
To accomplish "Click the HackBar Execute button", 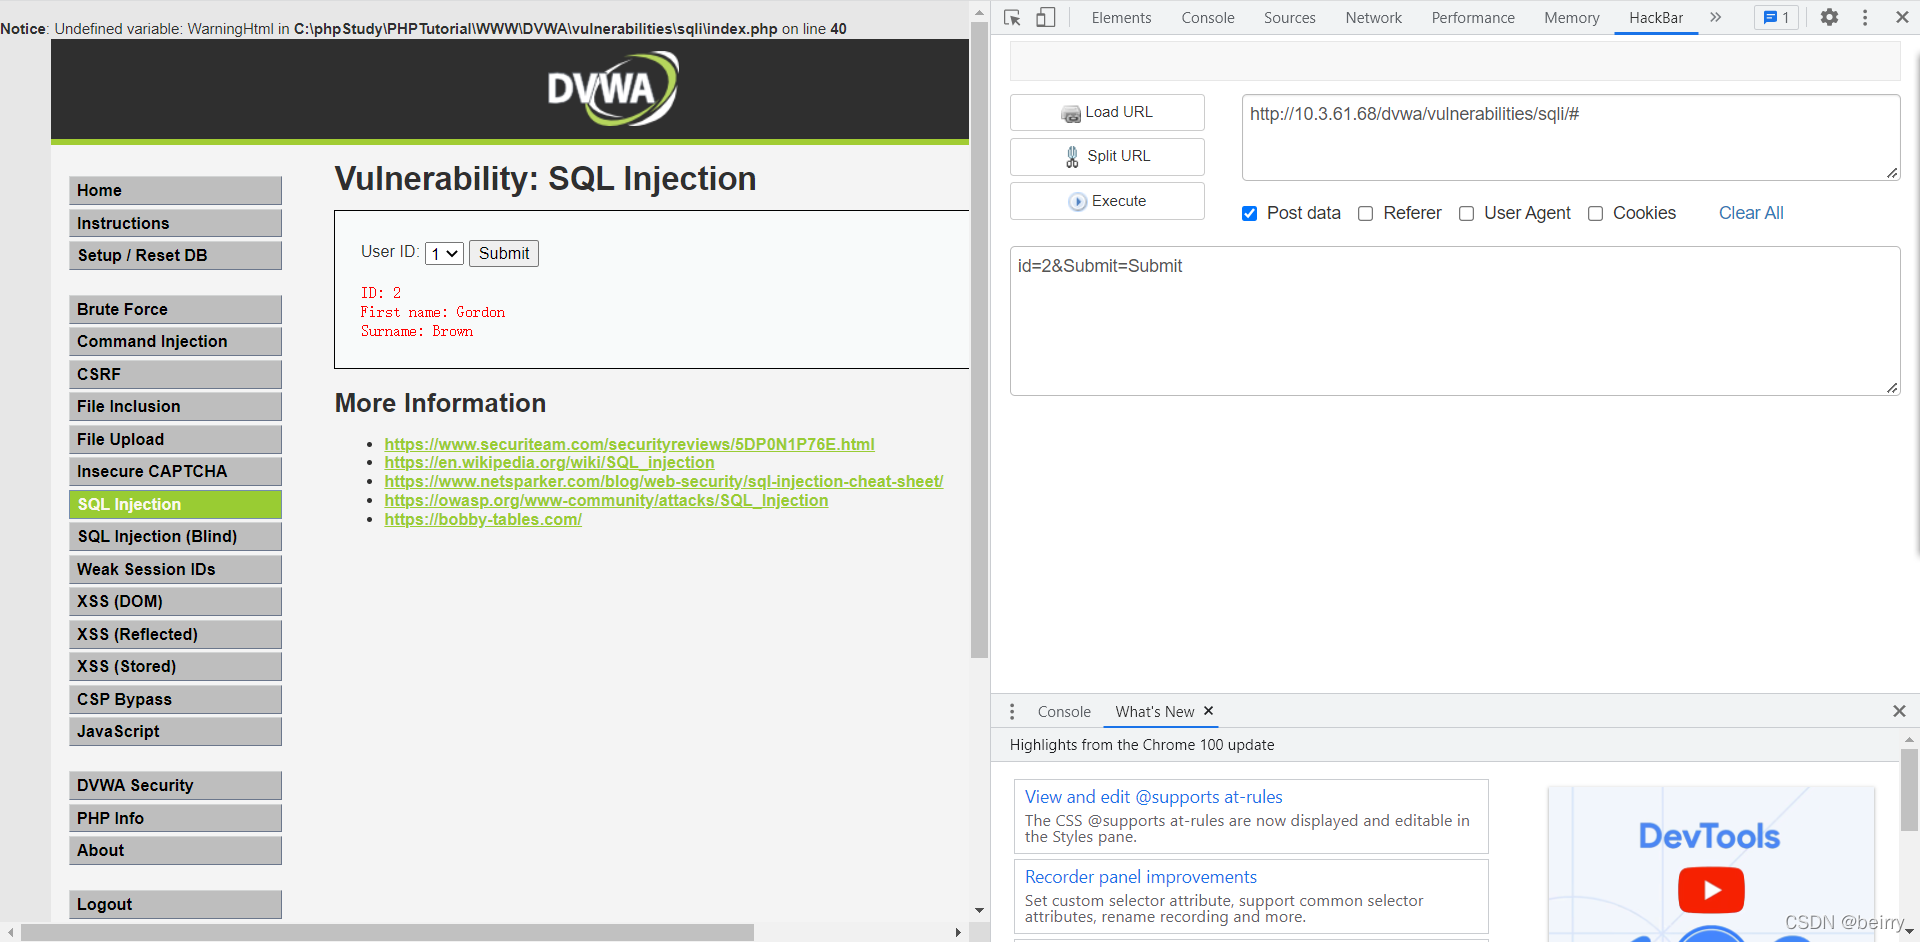I will 1107,201.
